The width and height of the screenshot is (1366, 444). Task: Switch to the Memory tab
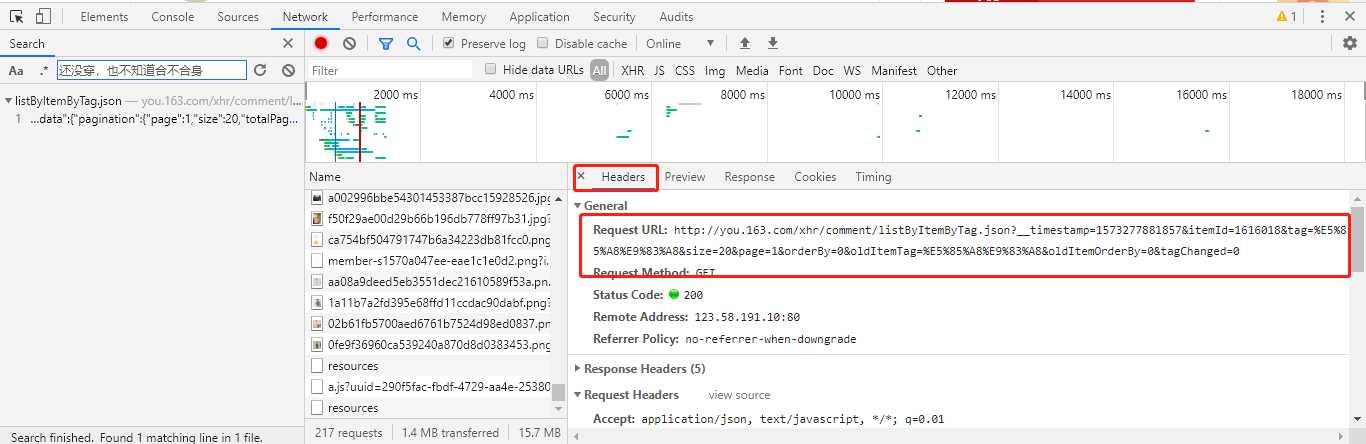[x=464, y=16]
